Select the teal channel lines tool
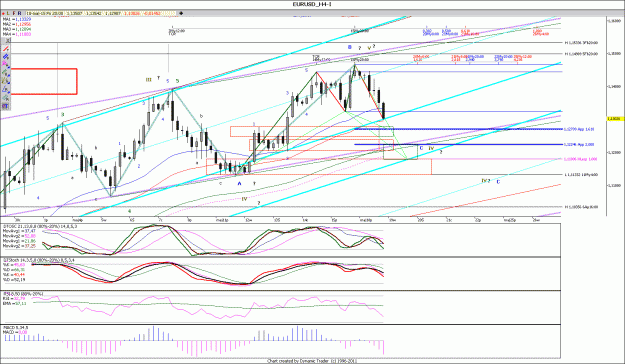 click(x=6, y=98)
